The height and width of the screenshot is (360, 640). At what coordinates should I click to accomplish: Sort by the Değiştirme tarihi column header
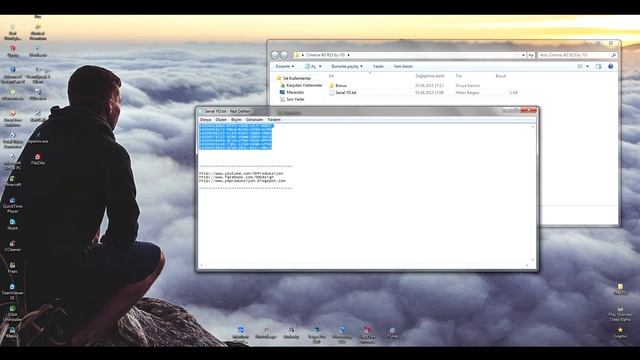430,76
